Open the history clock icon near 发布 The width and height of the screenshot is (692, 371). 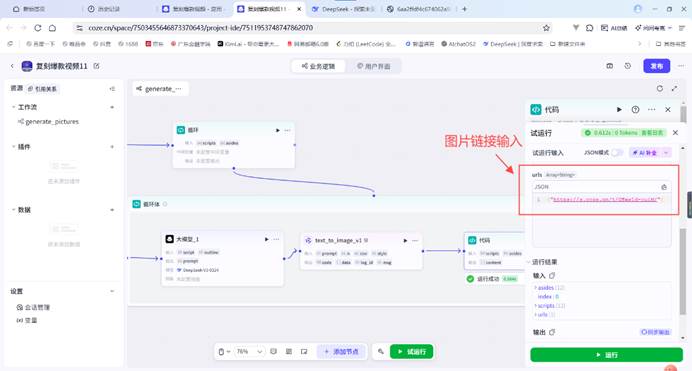click(x=628, y=66)
